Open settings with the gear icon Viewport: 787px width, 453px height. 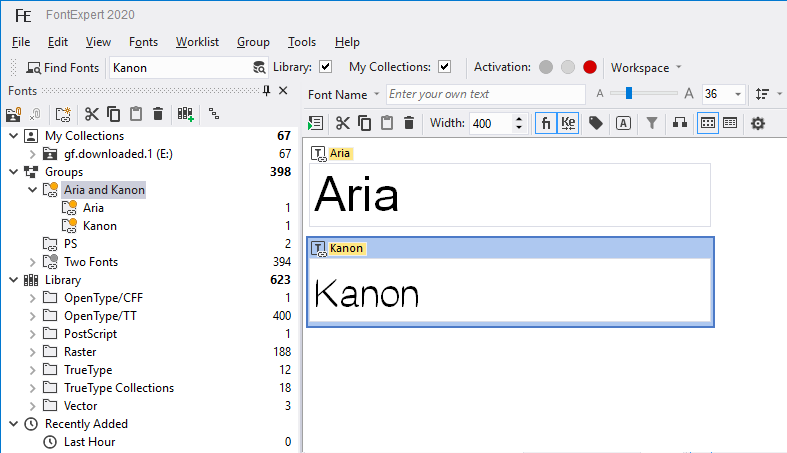(758, 123)
